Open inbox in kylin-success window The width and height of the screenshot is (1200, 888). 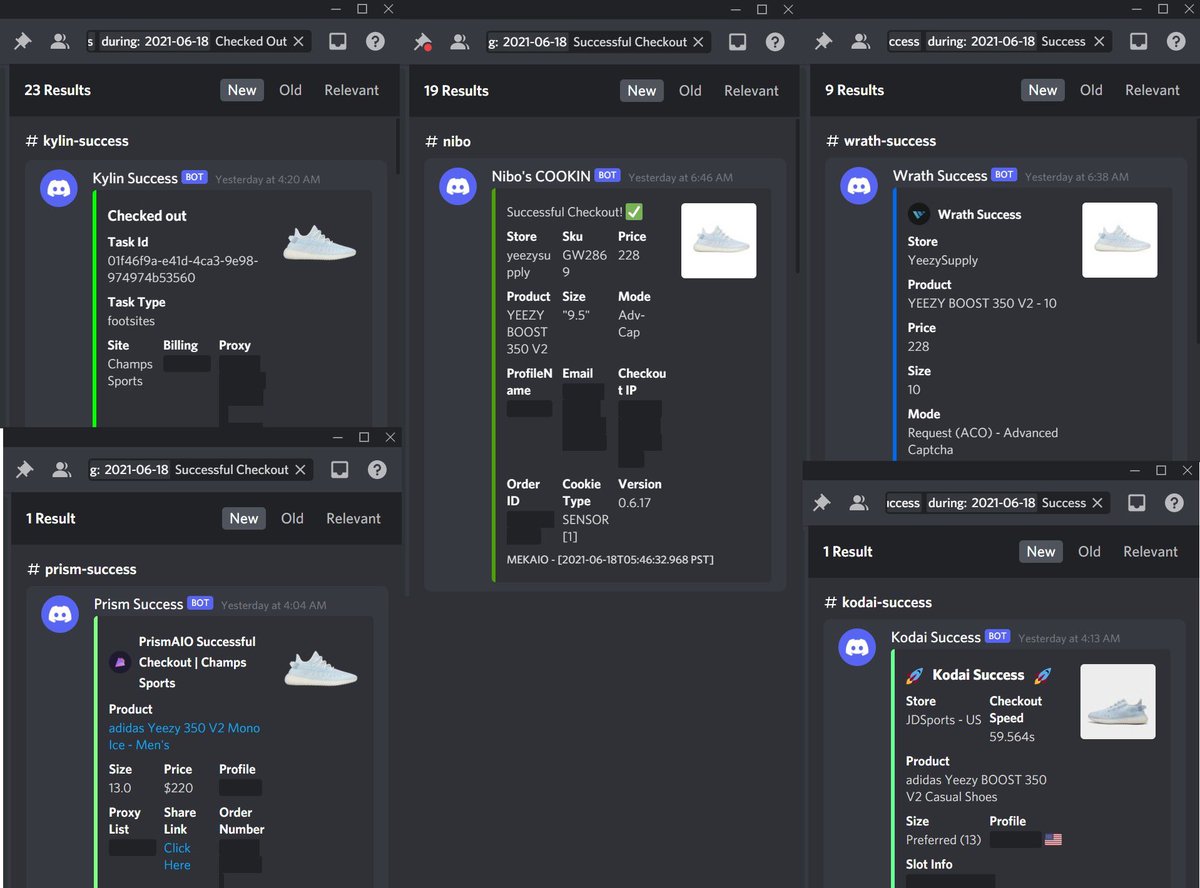[338, 42]
